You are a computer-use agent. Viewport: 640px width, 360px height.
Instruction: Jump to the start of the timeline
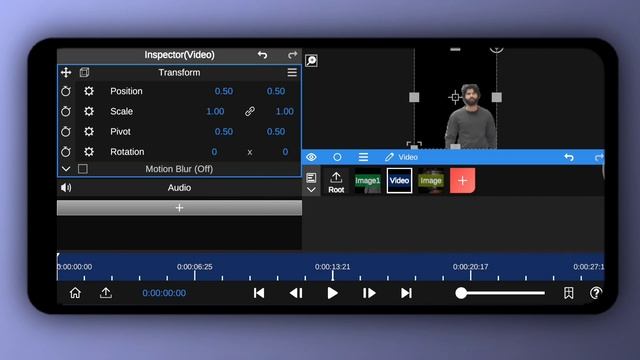click(x=259, y=293)
